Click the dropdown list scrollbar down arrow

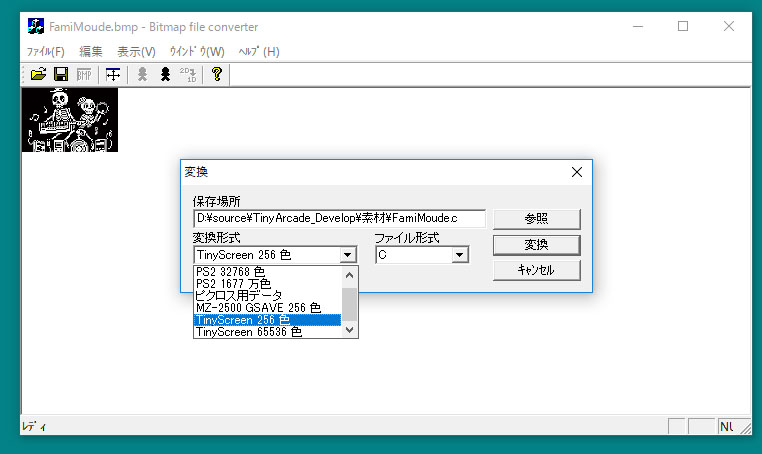coord(349,331)
